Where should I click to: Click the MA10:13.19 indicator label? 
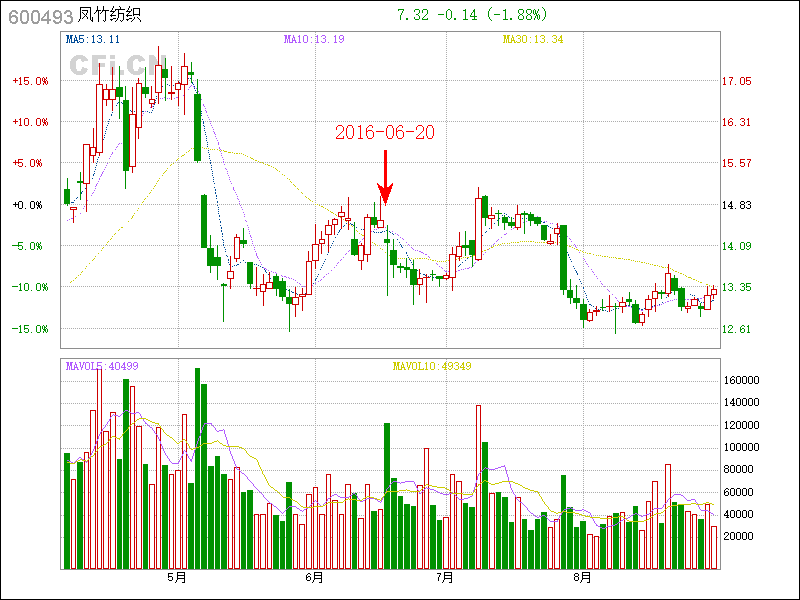click(314, 40)
